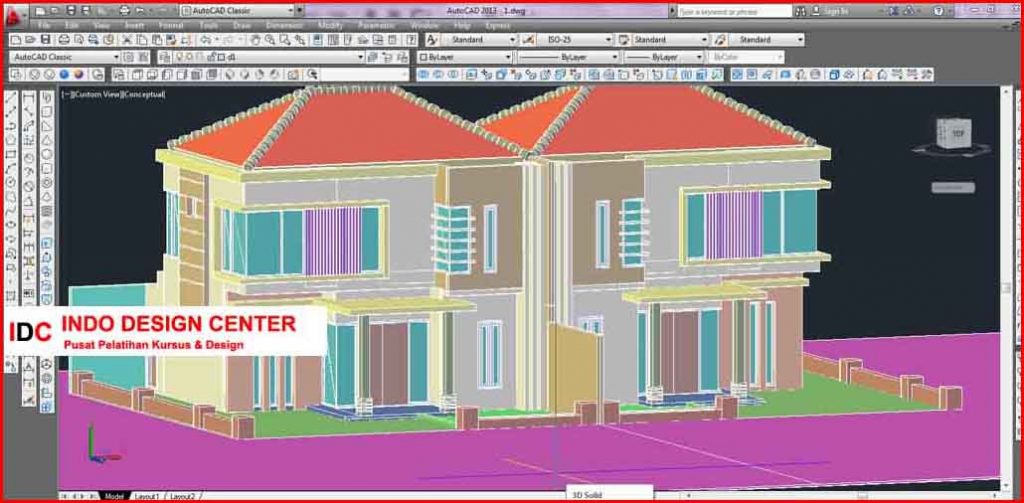Select the Box tool in Modeling toolbar
Image resolution: width=1024 pixels, height=503 pixels.
point(47,112)
